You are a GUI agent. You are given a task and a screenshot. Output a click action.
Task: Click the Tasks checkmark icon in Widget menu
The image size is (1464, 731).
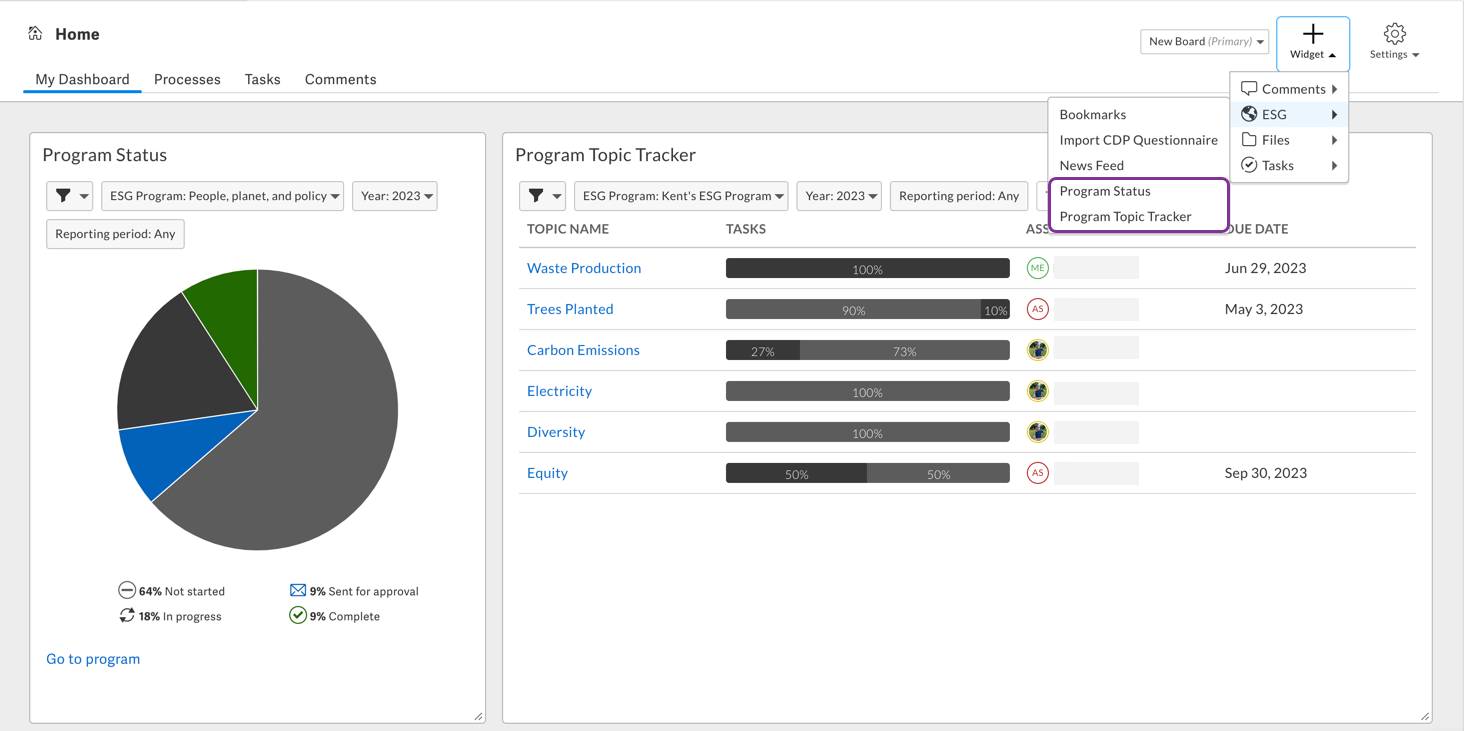coord(1249,165)
